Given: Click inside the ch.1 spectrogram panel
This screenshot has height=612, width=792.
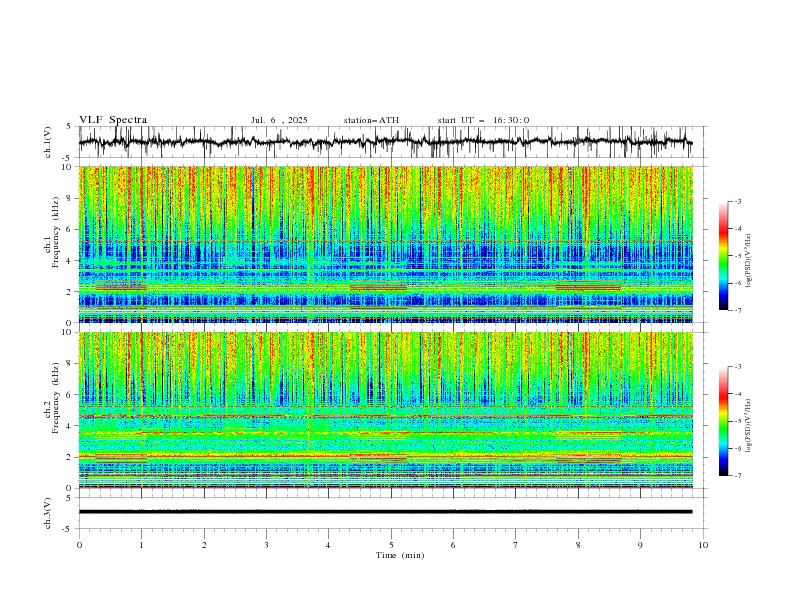Looking at the screenshot, I should (385, 244).
